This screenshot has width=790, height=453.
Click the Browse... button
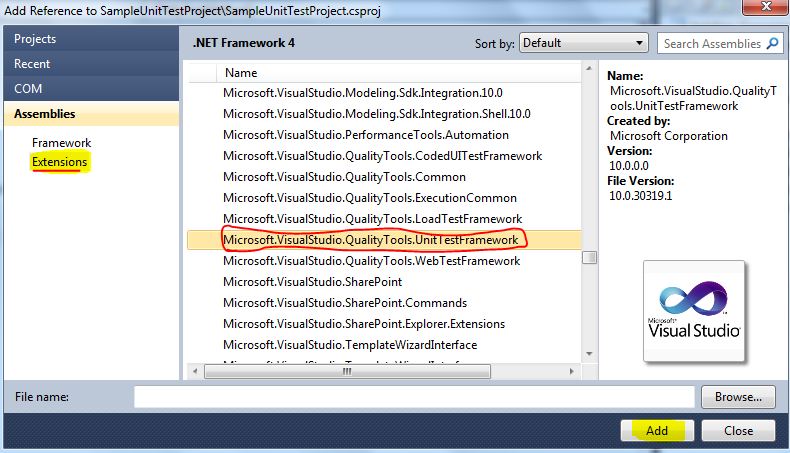738,397
